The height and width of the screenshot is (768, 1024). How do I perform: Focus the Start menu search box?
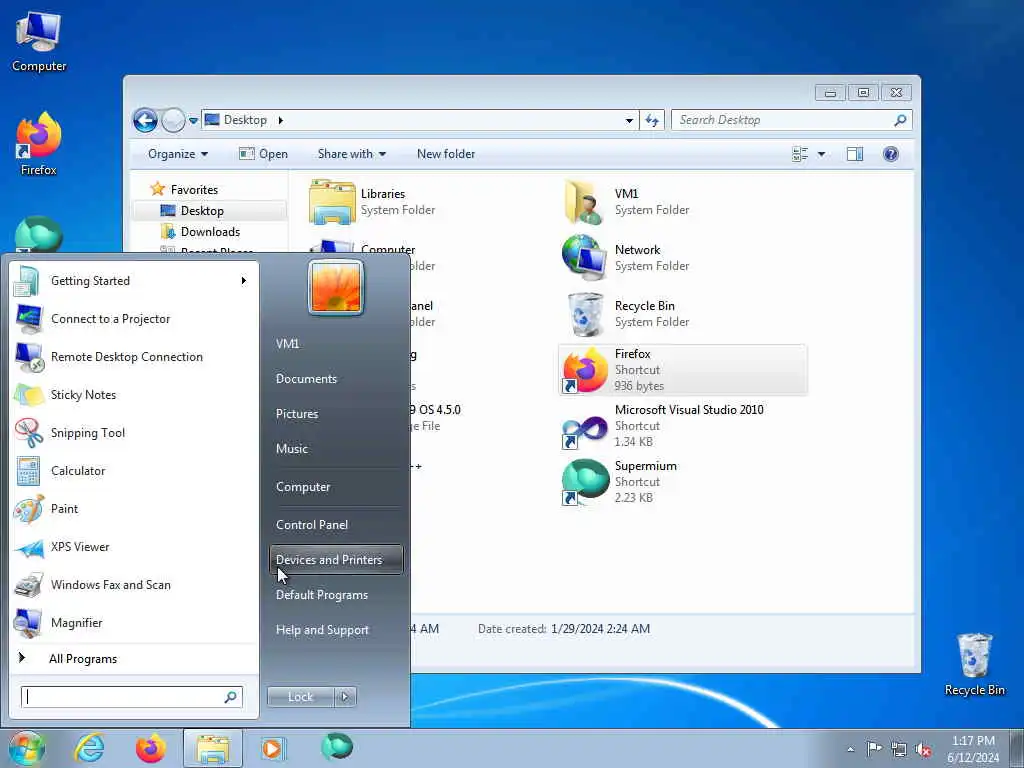click(131, 697)
